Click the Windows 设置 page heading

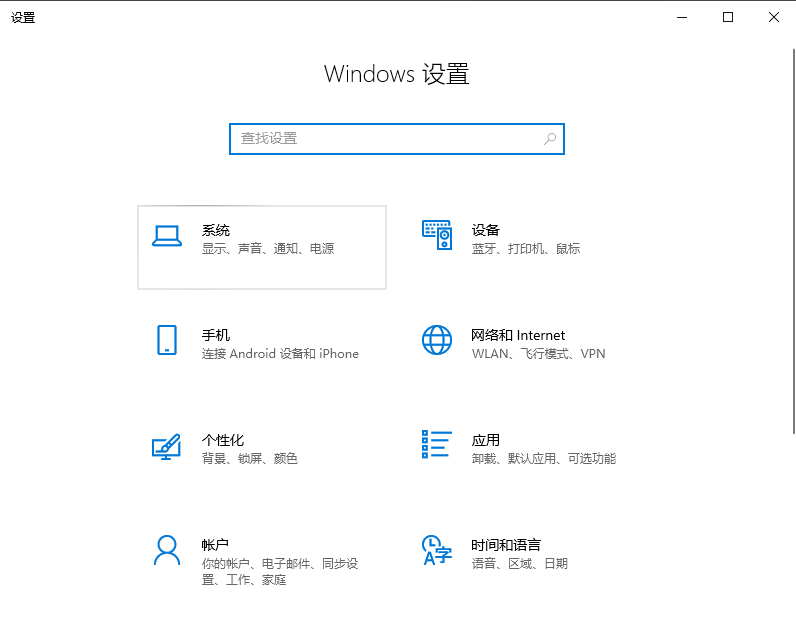pos(396,74)
